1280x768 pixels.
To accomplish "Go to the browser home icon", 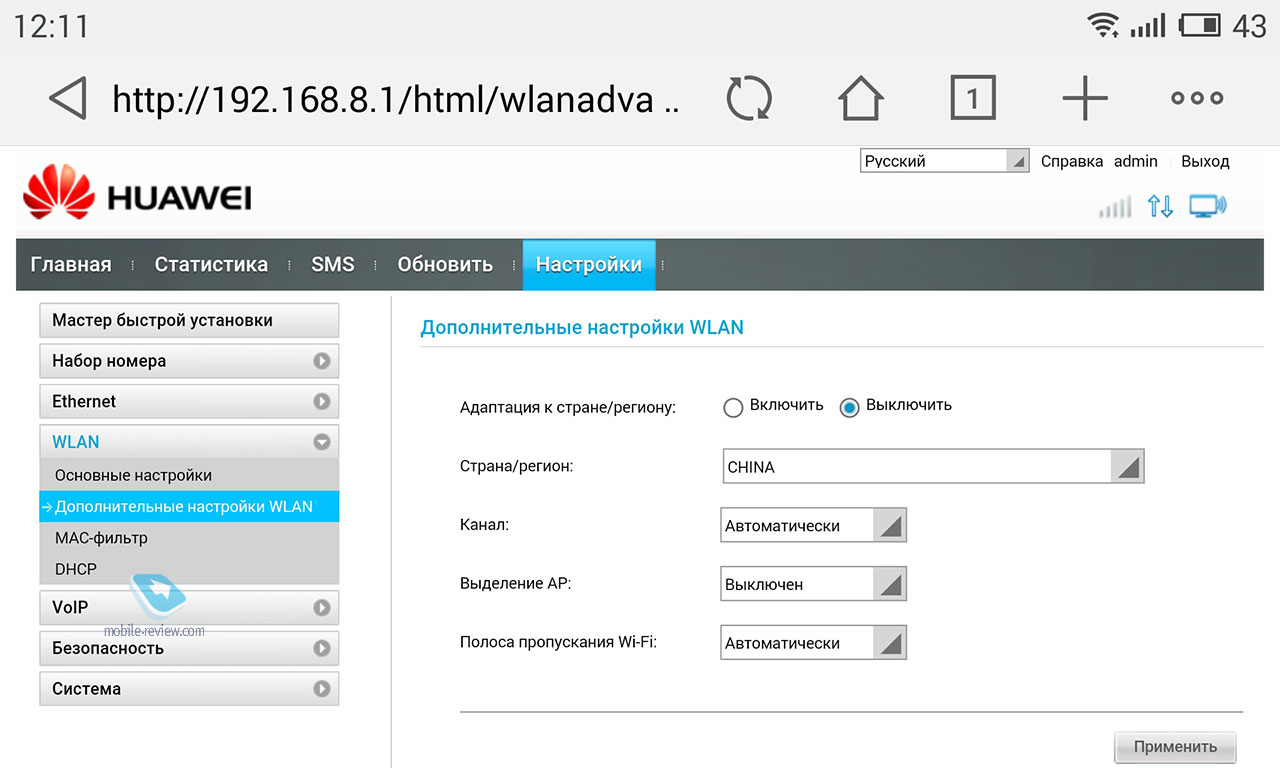I will (860, 99).
